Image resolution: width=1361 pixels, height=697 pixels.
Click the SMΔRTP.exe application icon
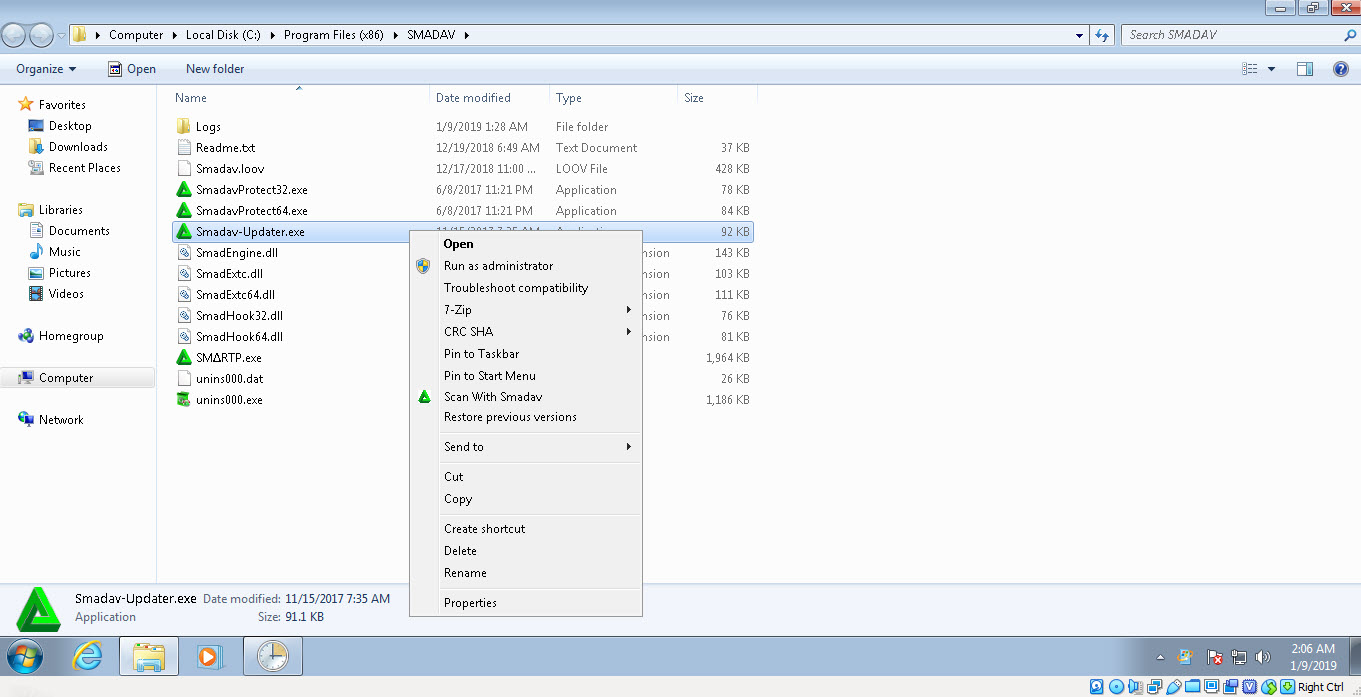click(x=184, y=358)
